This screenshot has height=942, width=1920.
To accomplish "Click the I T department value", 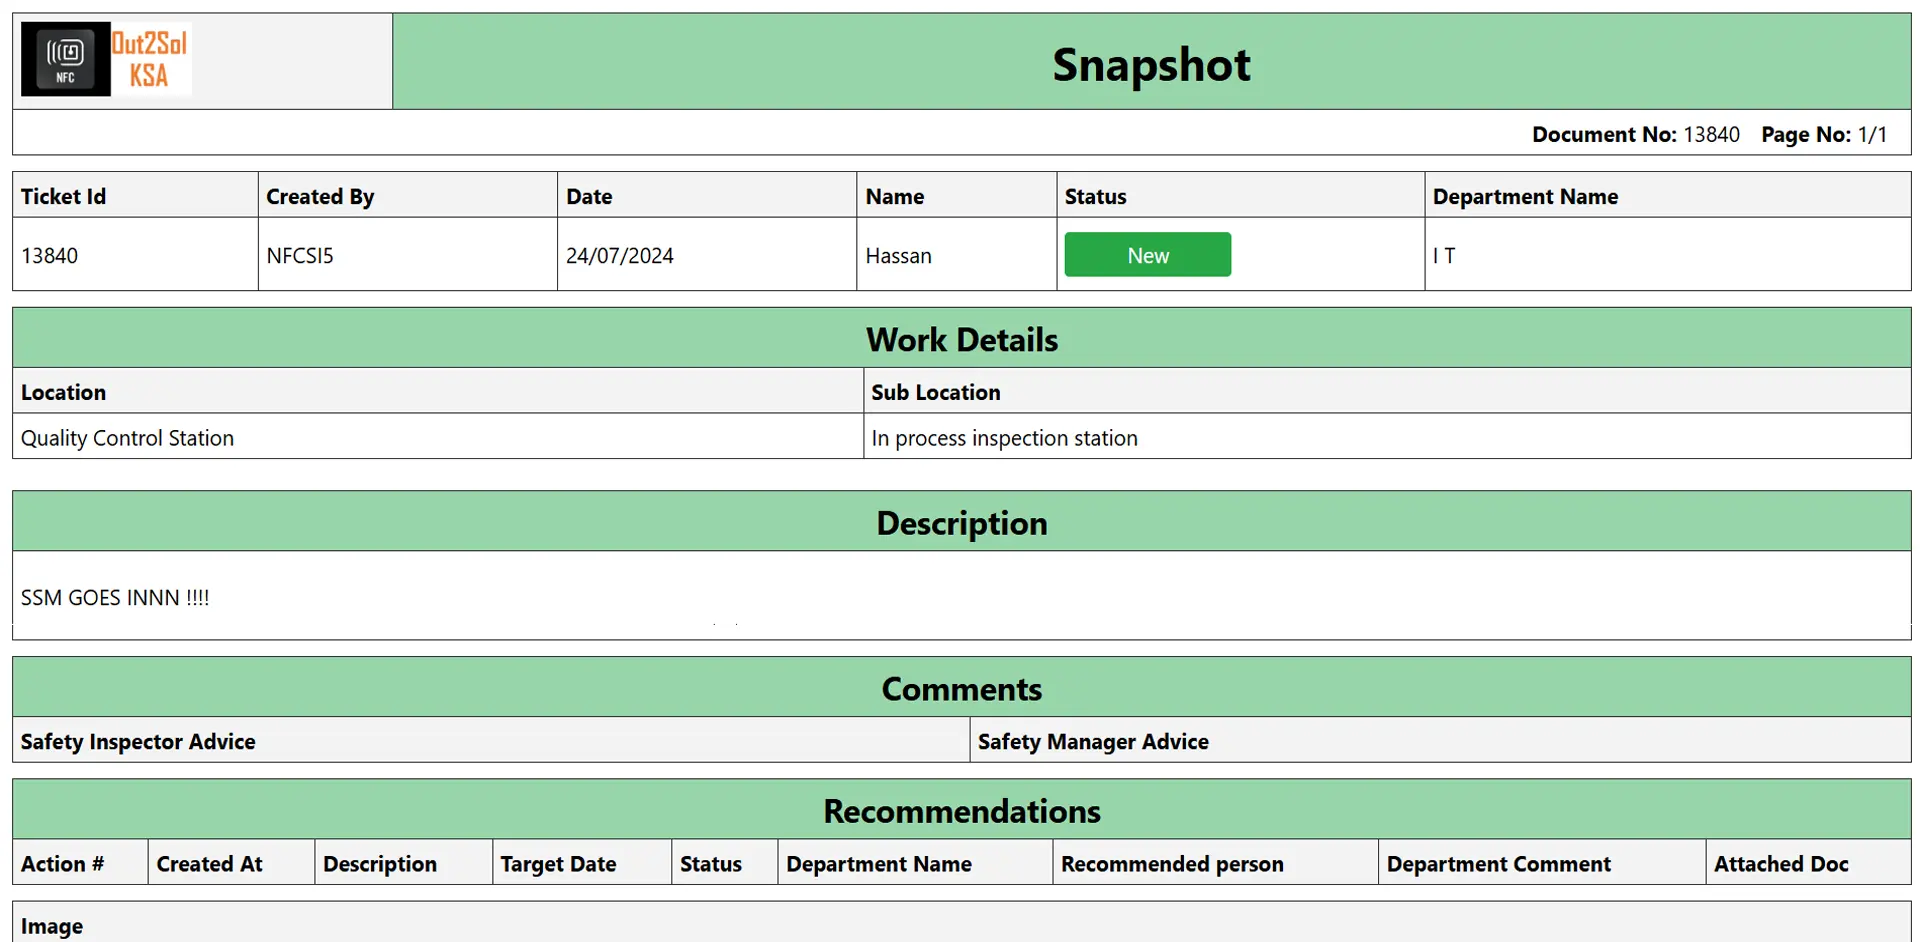I will 1444,256.
